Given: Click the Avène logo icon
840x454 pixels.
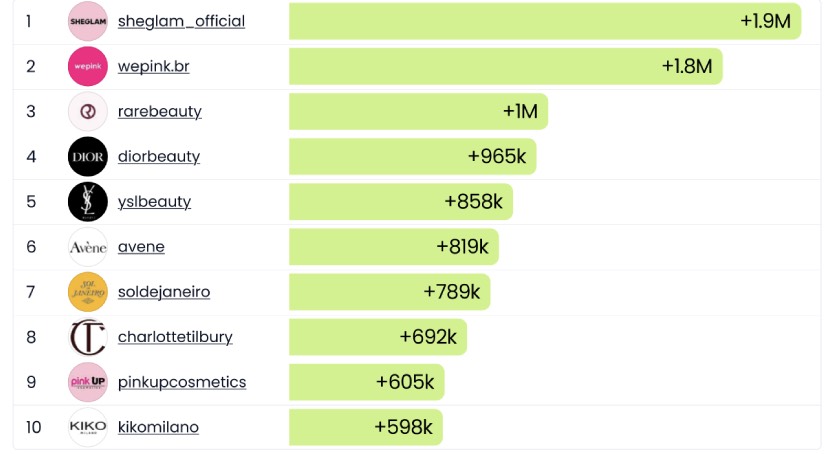Looking at the screenshot, I should pos(87,246).
